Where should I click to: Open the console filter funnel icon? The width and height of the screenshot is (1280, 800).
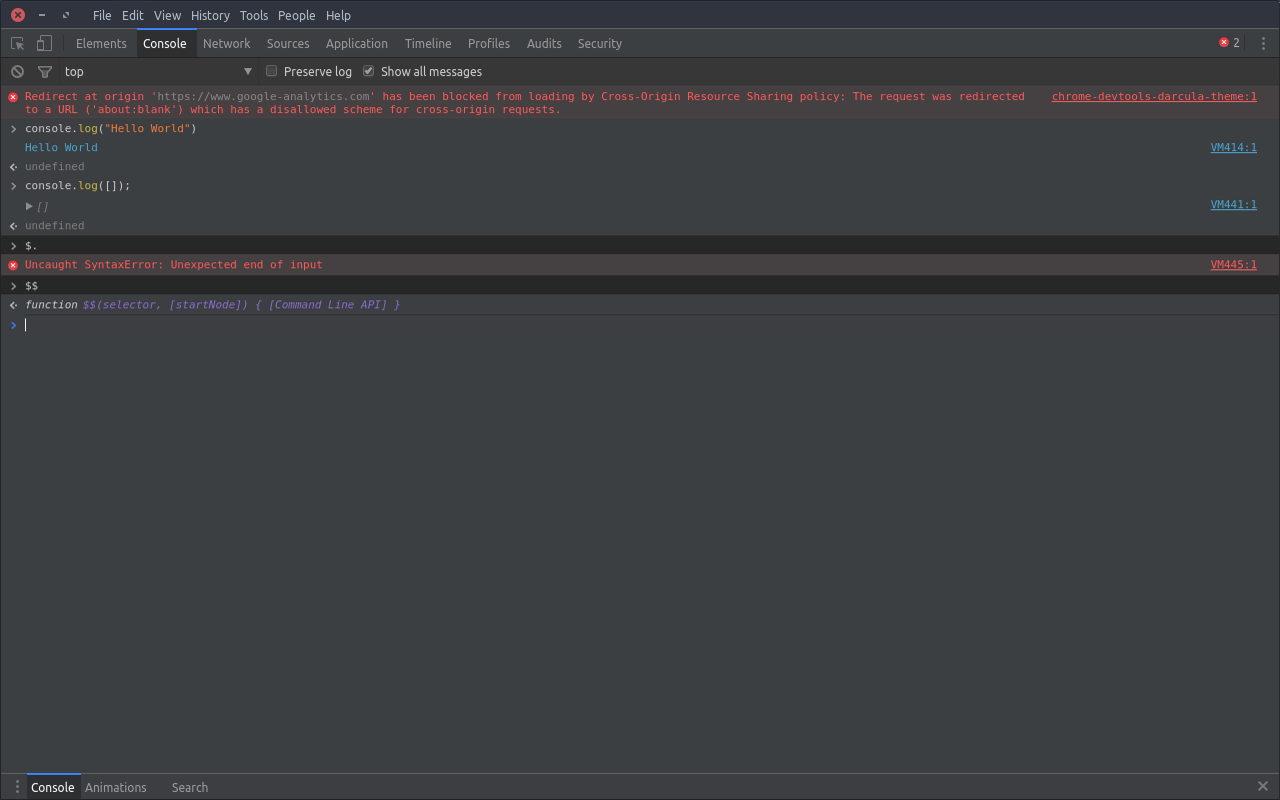pos(44,71)
